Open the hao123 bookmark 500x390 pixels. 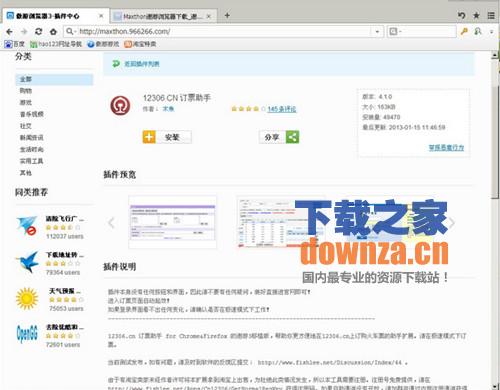56,44
